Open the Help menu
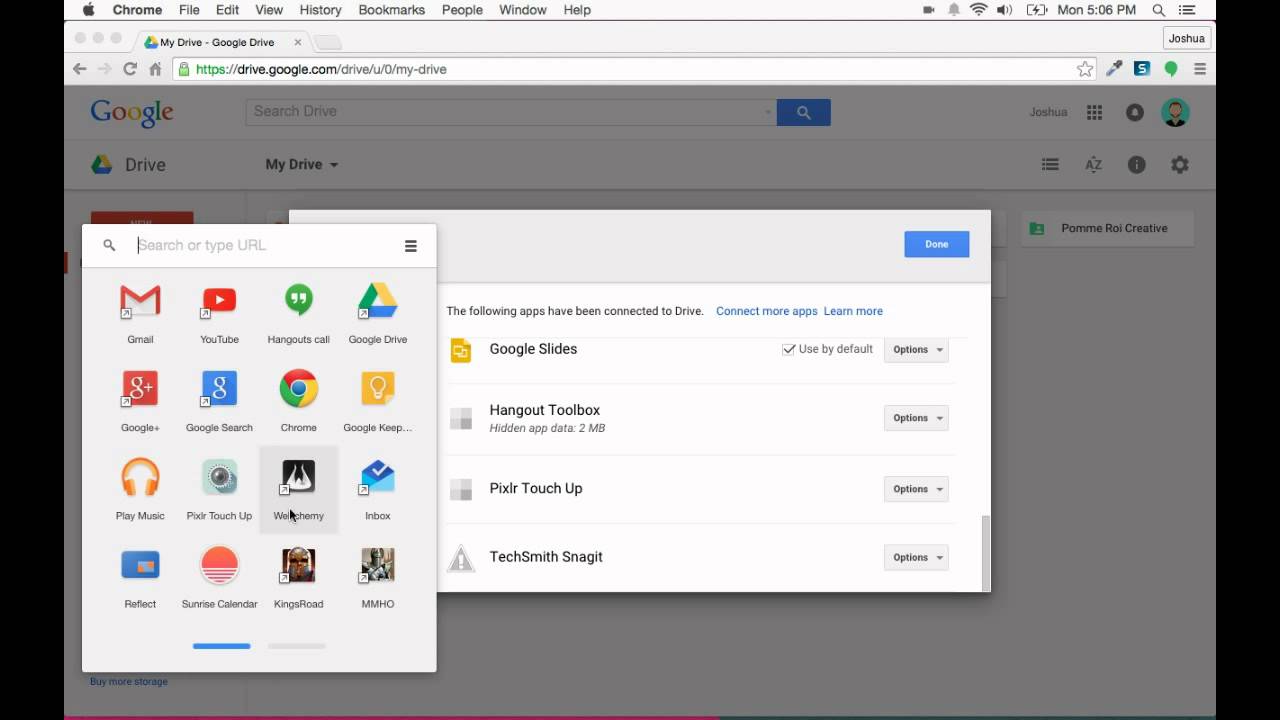The width and height of the screenshot is (1280, 720). [x=577, y=10]
